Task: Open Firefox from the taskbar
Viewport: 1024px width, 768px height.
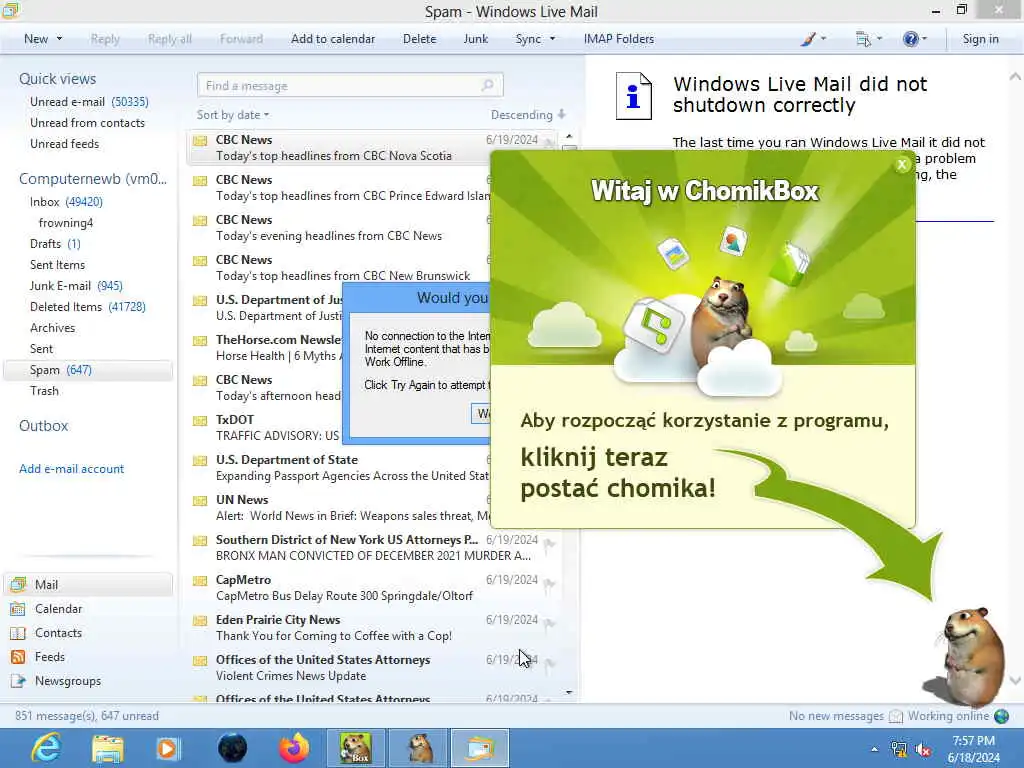Action: pyautogui.click(x=295, y=748)
